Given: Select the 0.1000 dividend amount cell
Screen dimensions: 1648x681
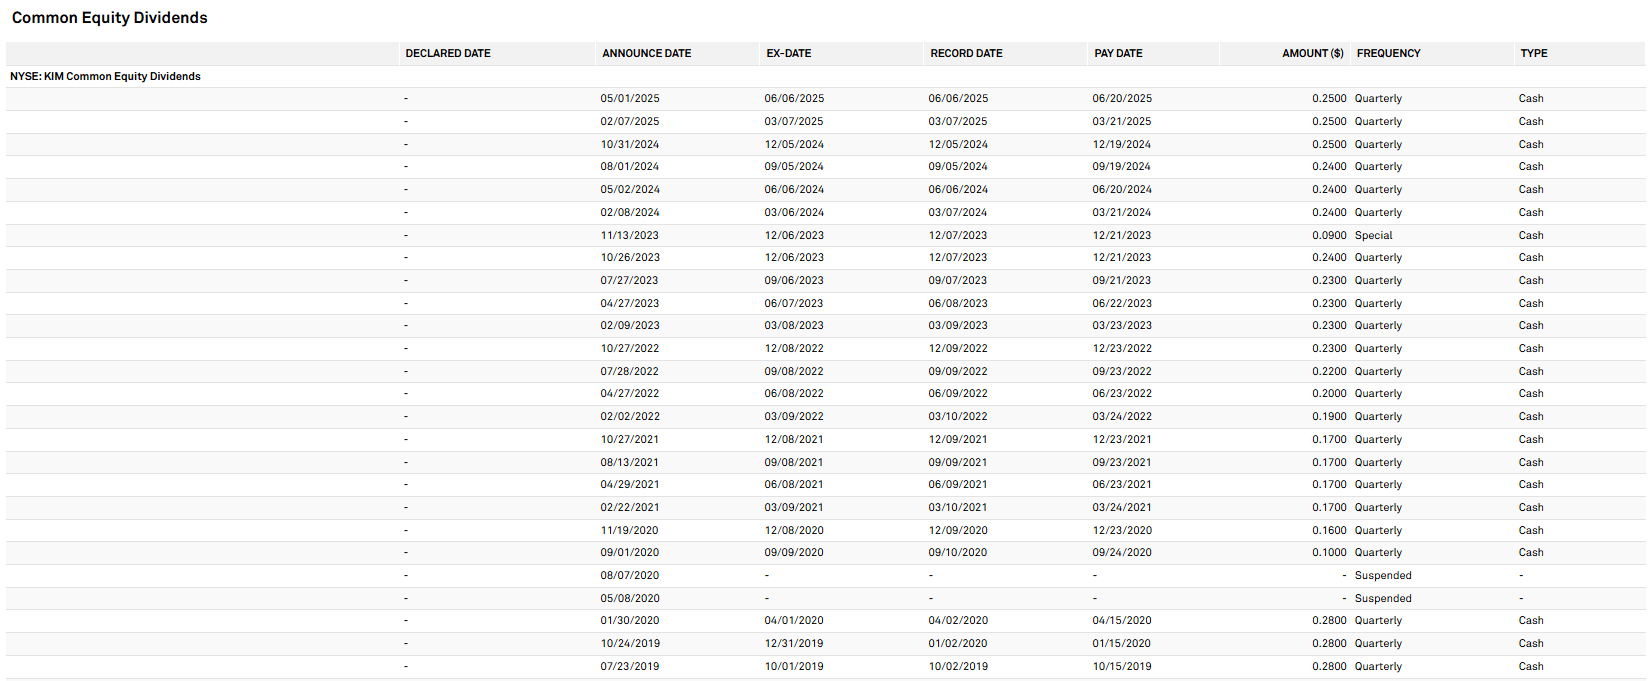Looking at the screenshot, I should click(1329, 553).
